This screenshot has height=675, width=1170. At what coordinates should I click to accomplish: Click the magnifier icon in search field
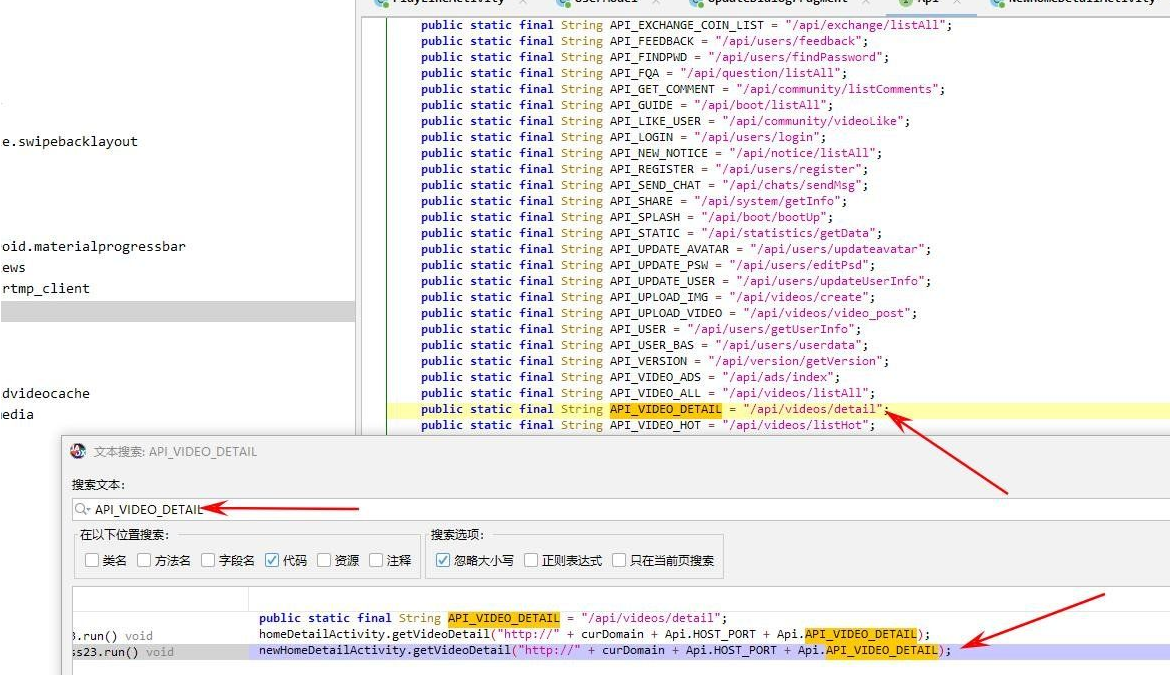82,509
